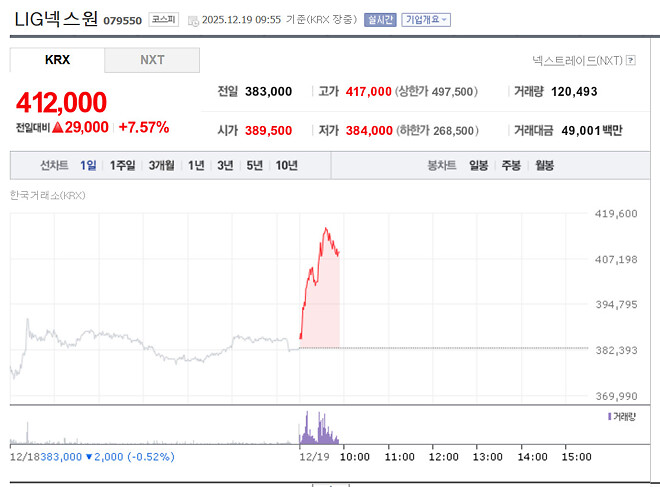Image resolution: width=660 pixels, height=487 pixels.
Task: Click the change amount 29,000
Action: 86,127
